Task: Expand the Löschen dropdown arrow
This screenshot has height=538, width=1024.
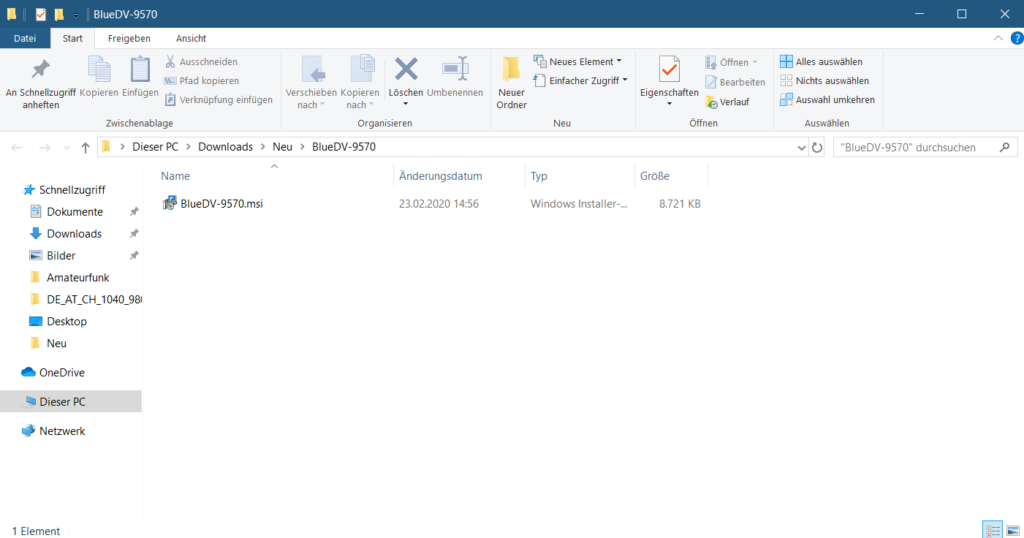Action: [x=406, y=104]
